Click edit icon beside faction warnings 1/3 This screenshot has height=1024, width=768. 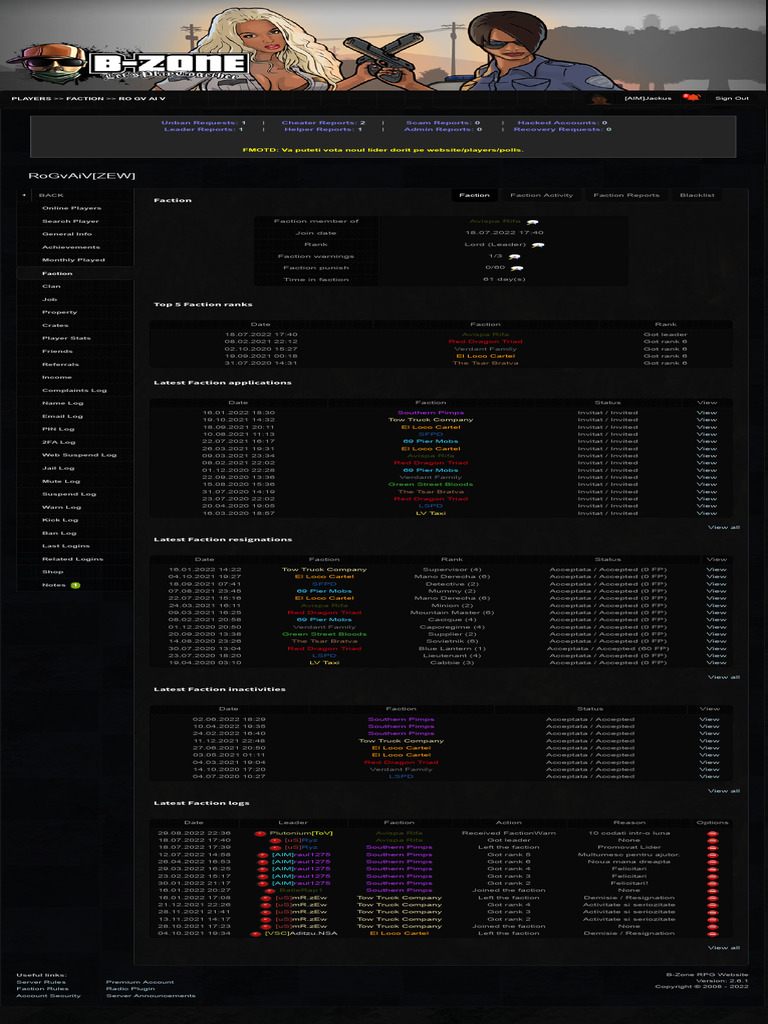pyautogui.click(x=514, y=257)
